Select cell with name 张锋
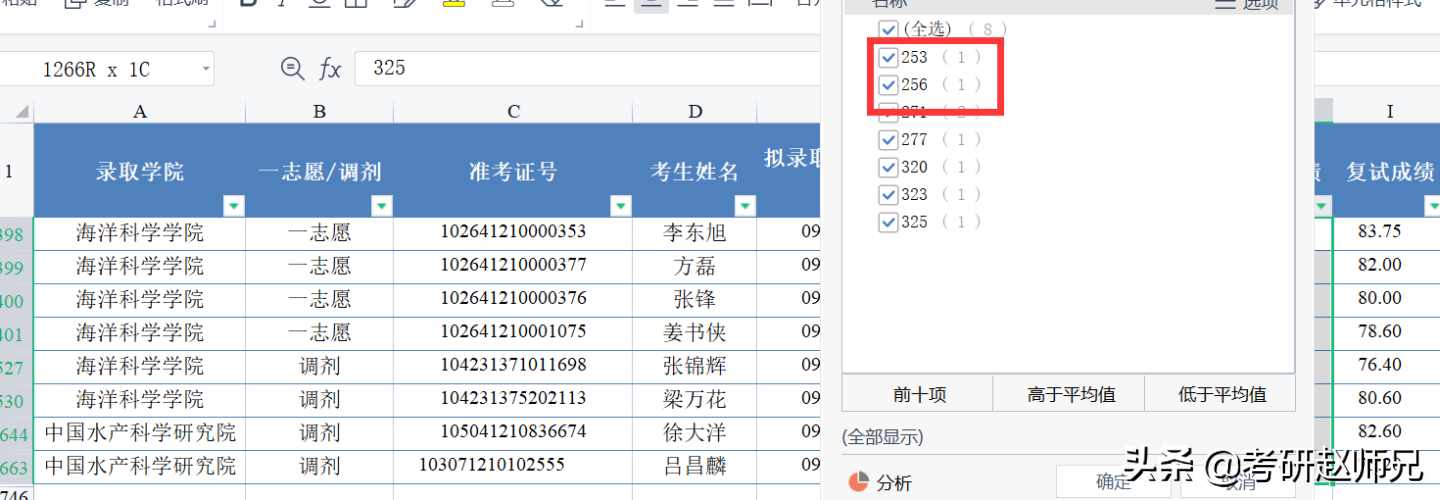This screenshot has height=500, width=1440. point(695,299)
